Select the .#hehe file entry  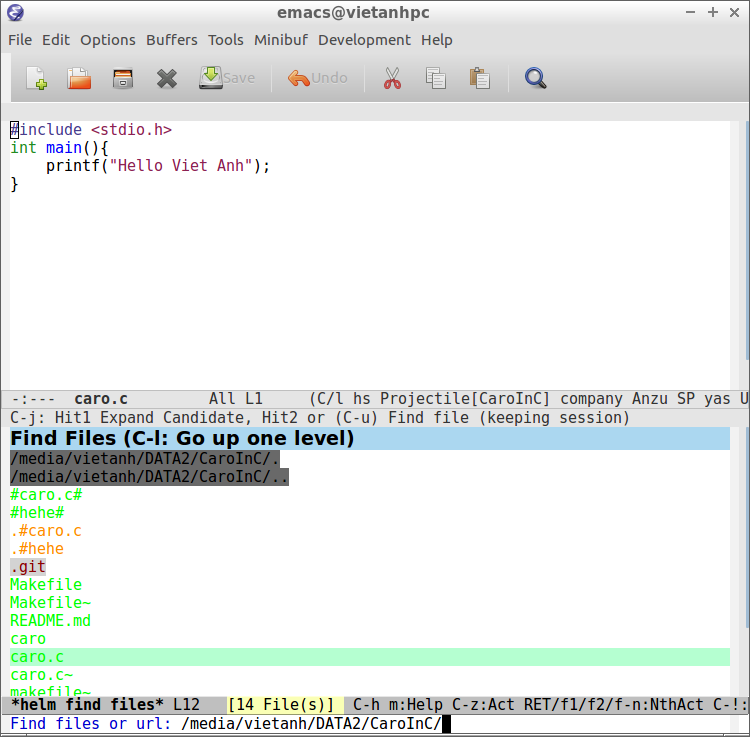coord(37,549)
